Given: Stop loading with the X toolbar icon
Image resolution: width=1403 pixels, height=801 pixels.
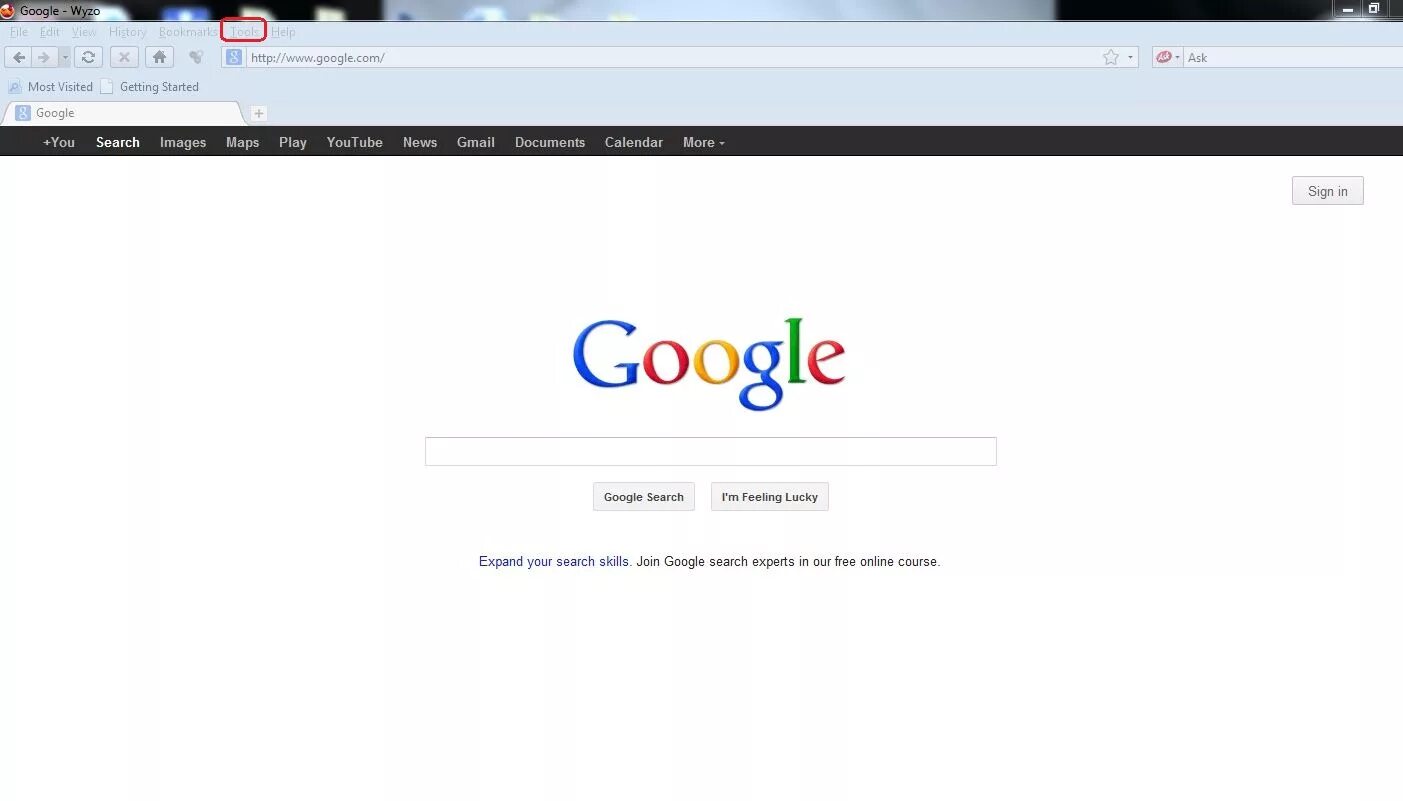Looking at the screenshot, I should tap(124, 57).
